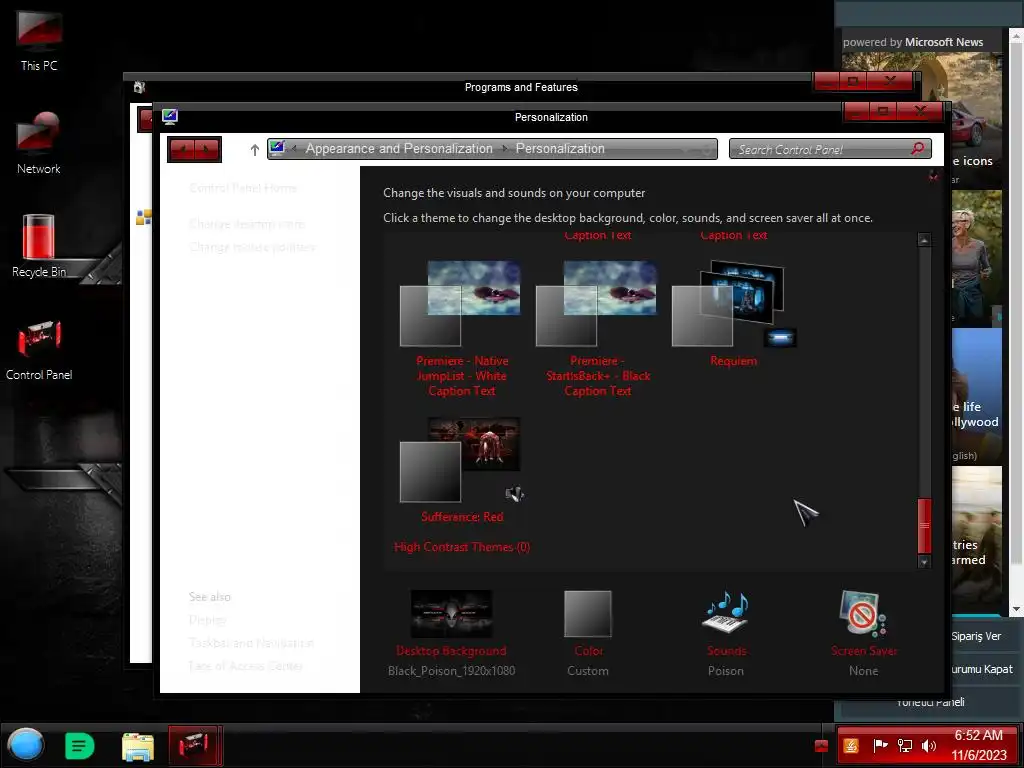Click the help icon in Personalization pane
The height and width of the screenshot is (768, 1024).
[933, 176]
